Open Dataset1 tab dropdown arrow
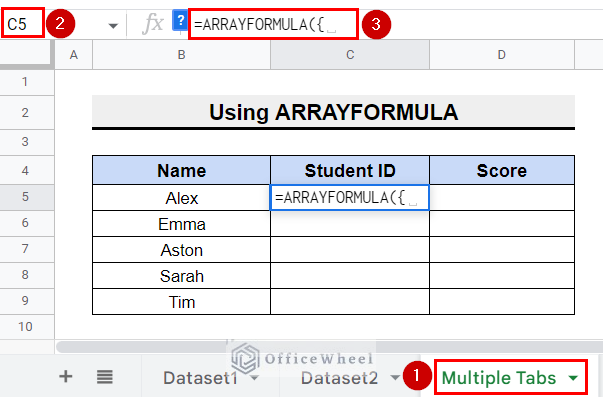Image resolution: width=603 pixels, height=397 pixels. point(254,378)
